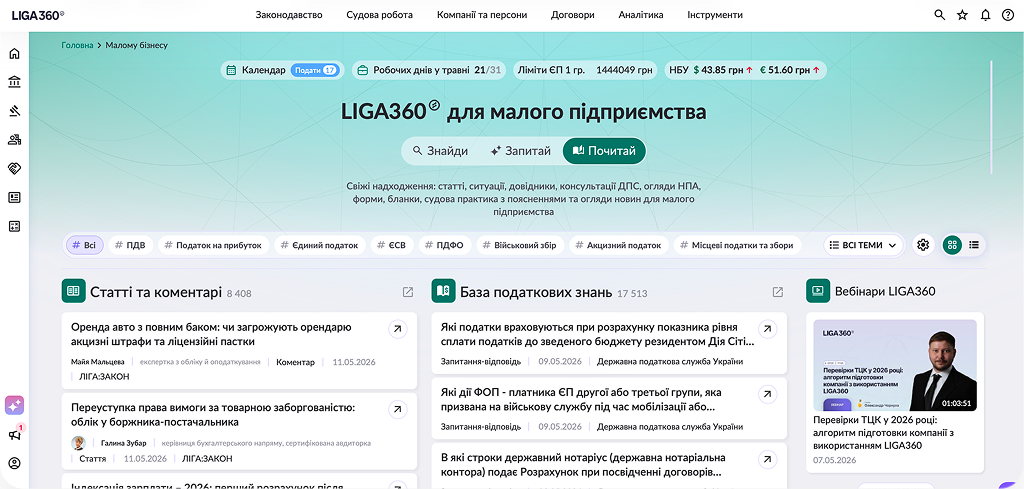This screenshot has width=1024, height=489.
Task: Open calculator tools icon in sidebar
Action: (14, 227)
